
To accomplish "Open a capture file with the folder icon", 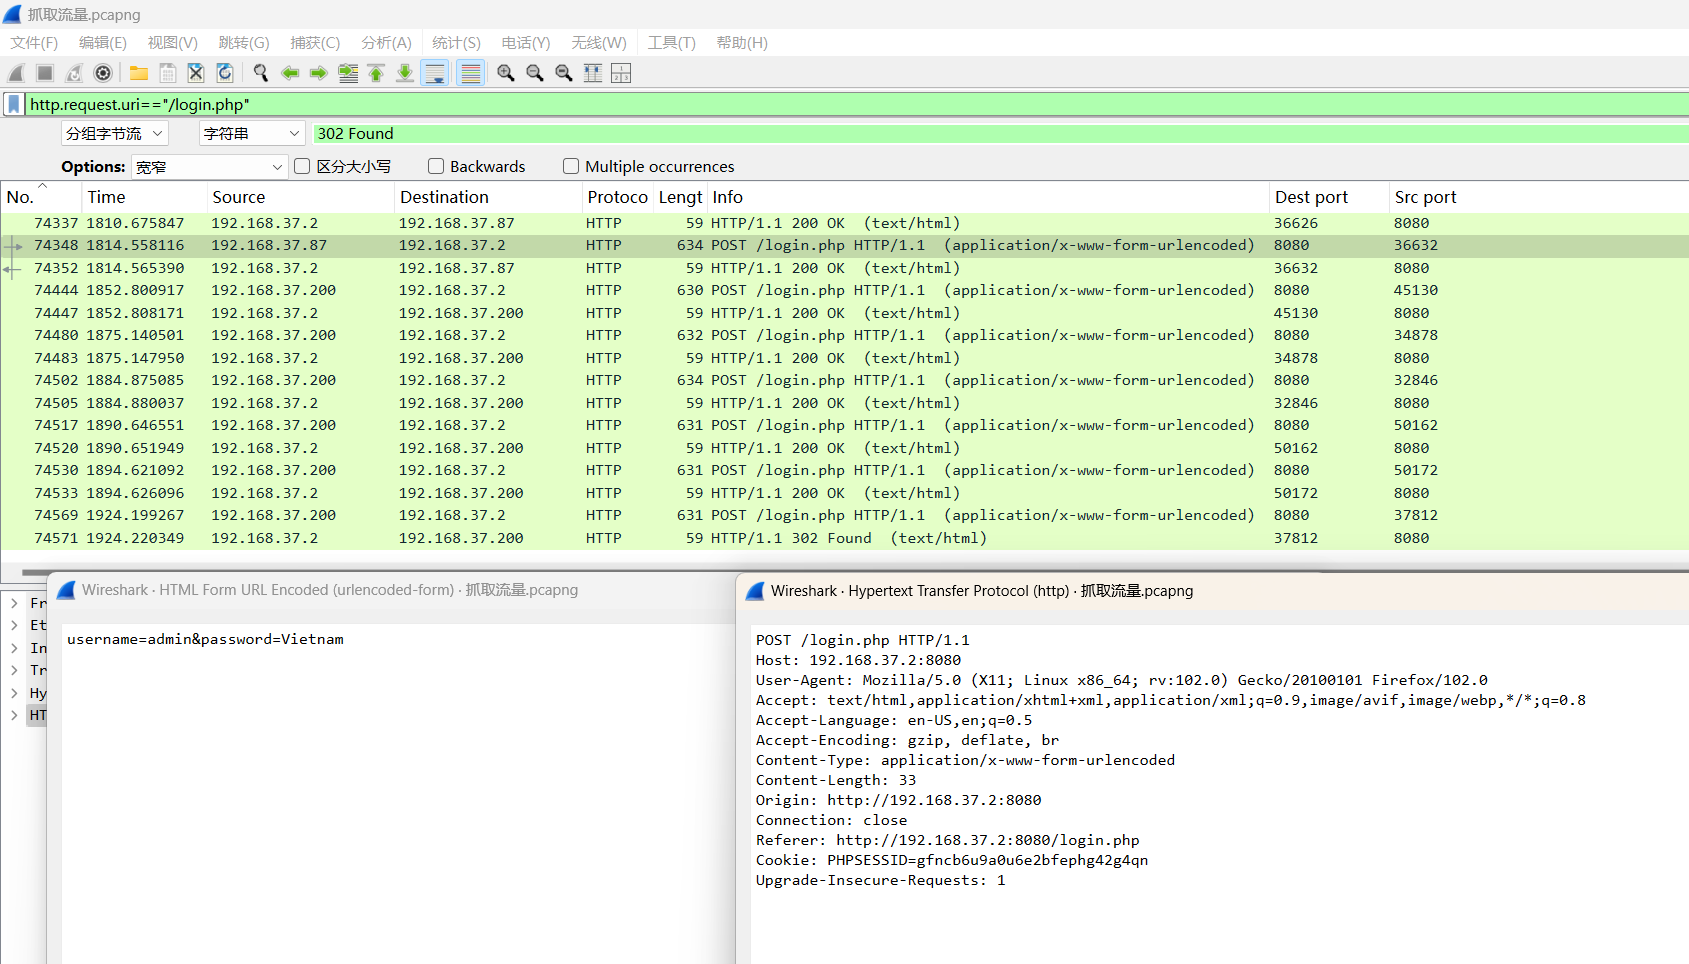I will coord(139,73).
